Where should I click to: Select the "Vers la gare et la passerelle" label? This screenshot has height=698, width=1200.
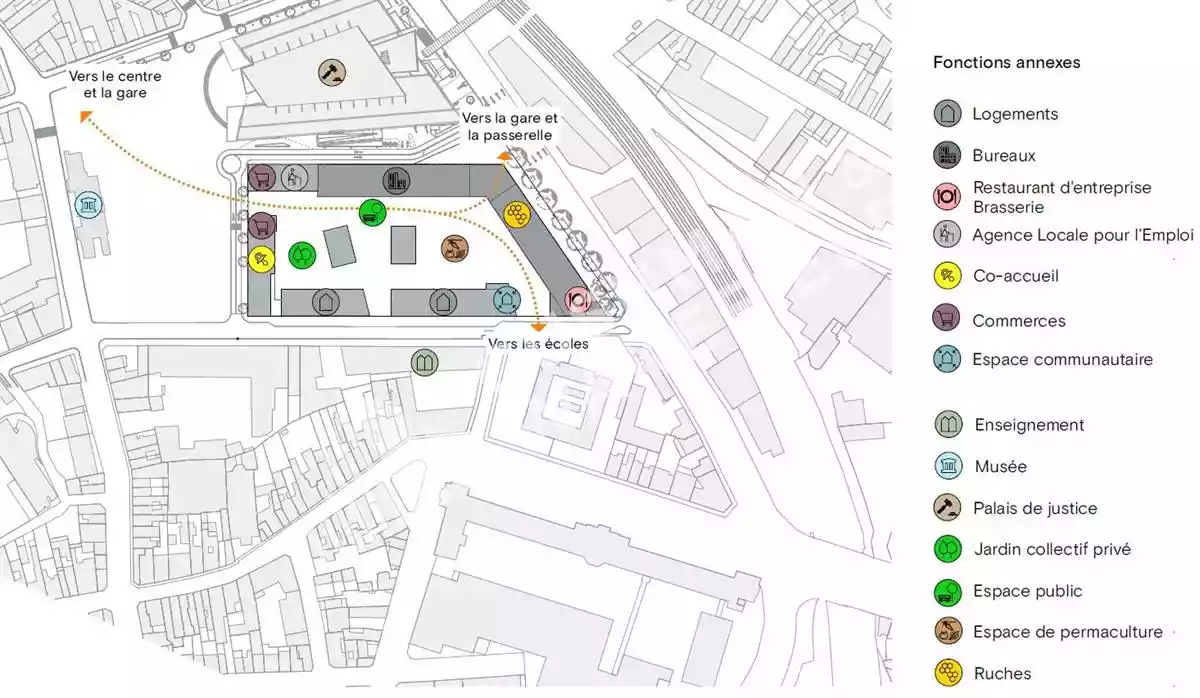click(506, 127)
